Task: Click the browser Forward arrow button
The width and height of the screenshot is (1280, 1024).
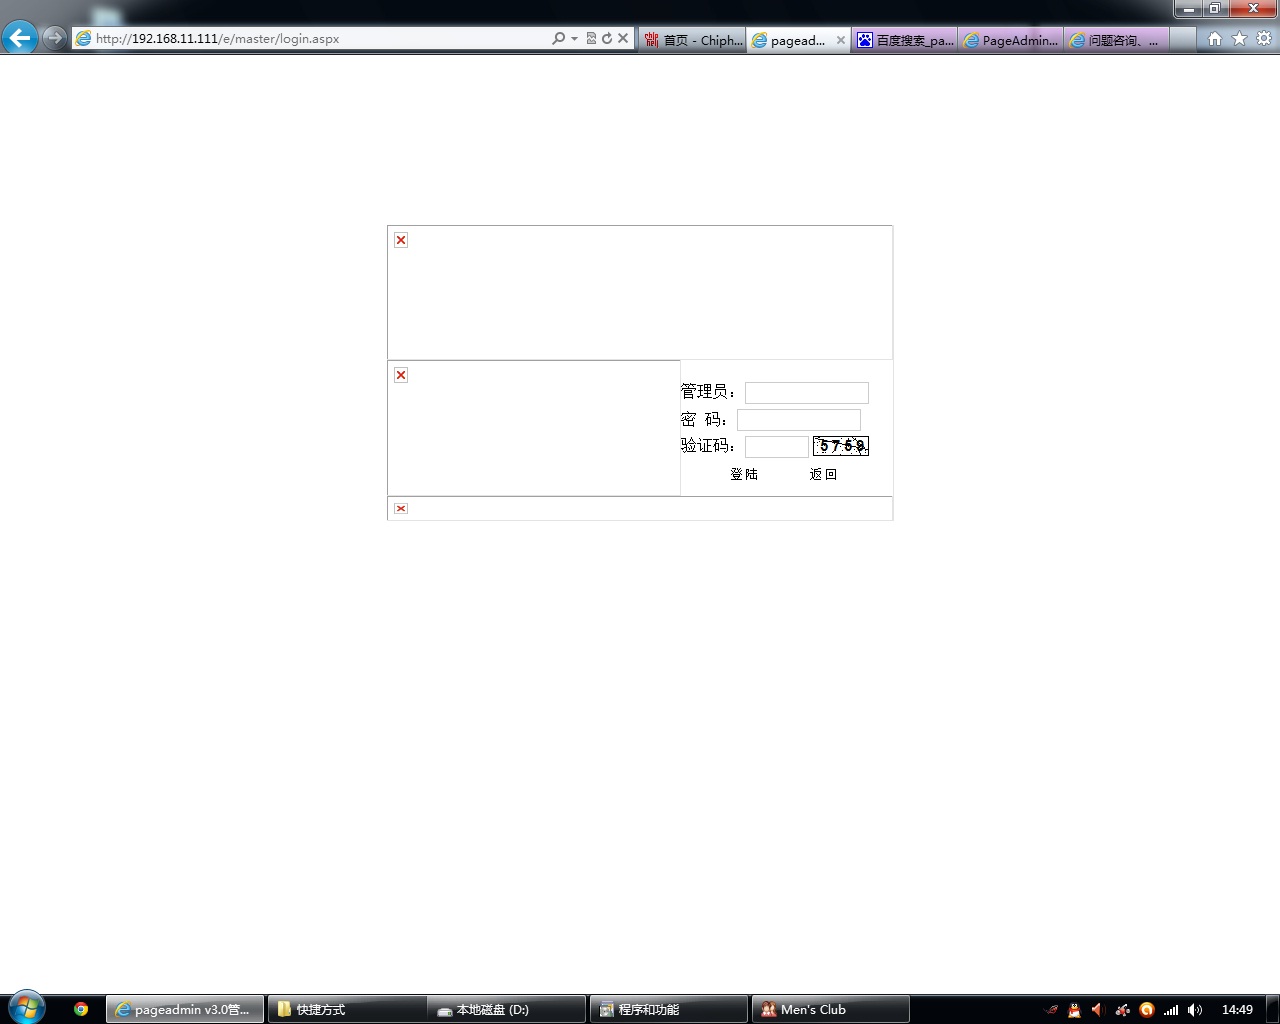Action: [x=54, y=38]
